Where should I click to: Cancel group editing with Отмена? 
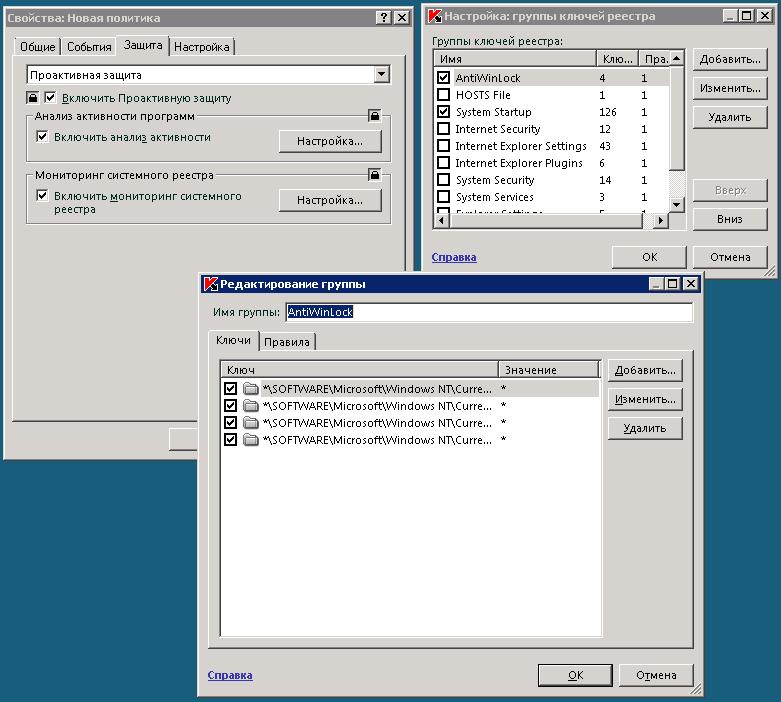[656, 675]
